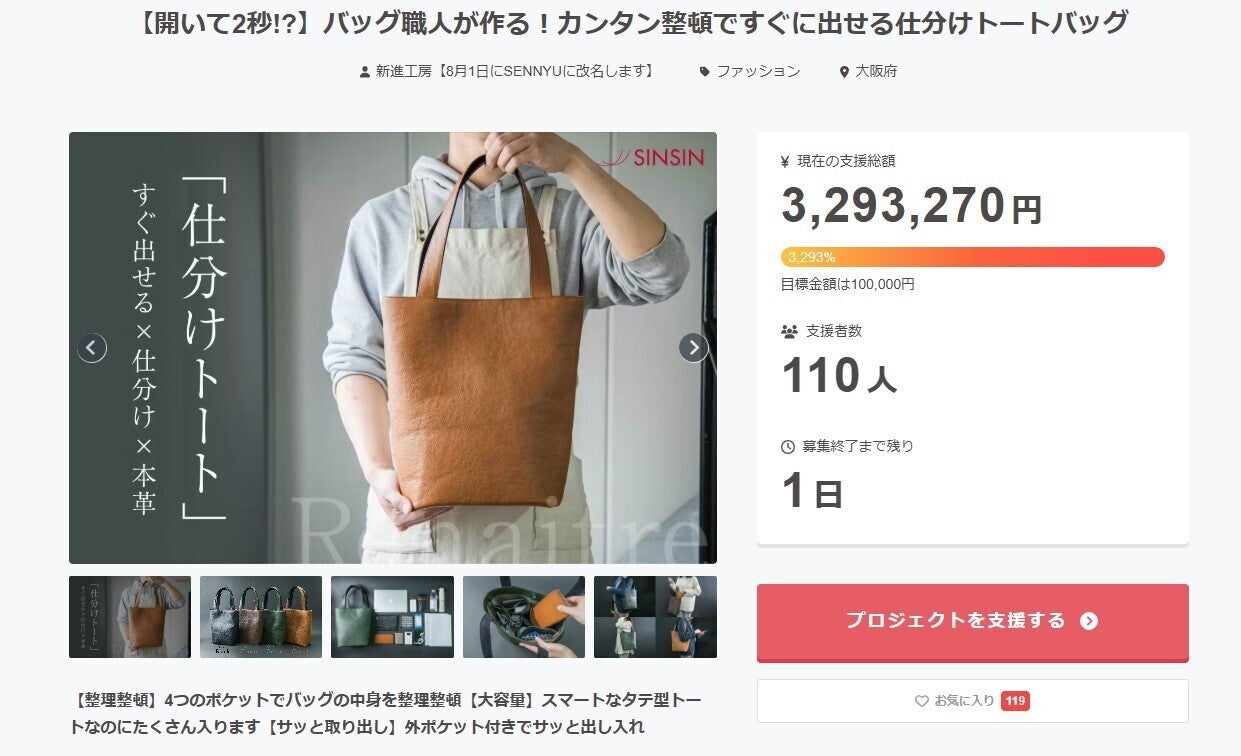
Task: Open the ファッション category link
Action: point(758,72)
